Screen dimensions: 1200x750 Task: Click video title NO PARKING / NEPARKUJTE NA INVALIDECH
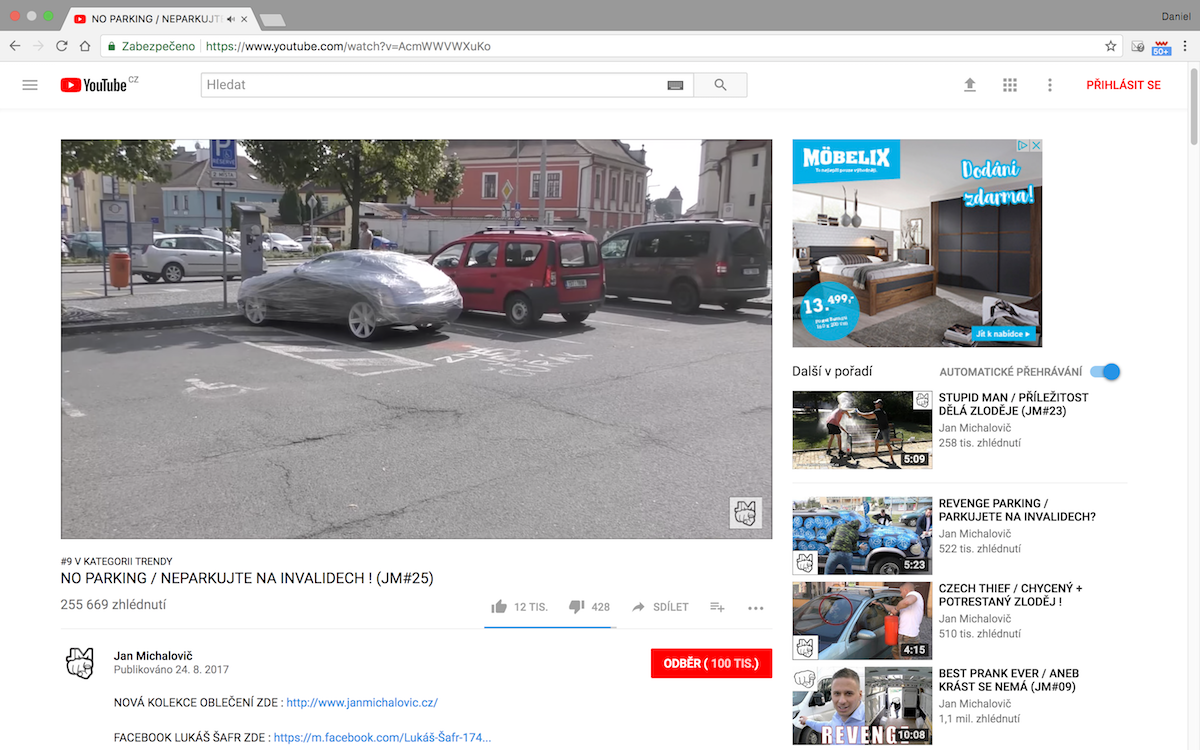tap(247, 578)
